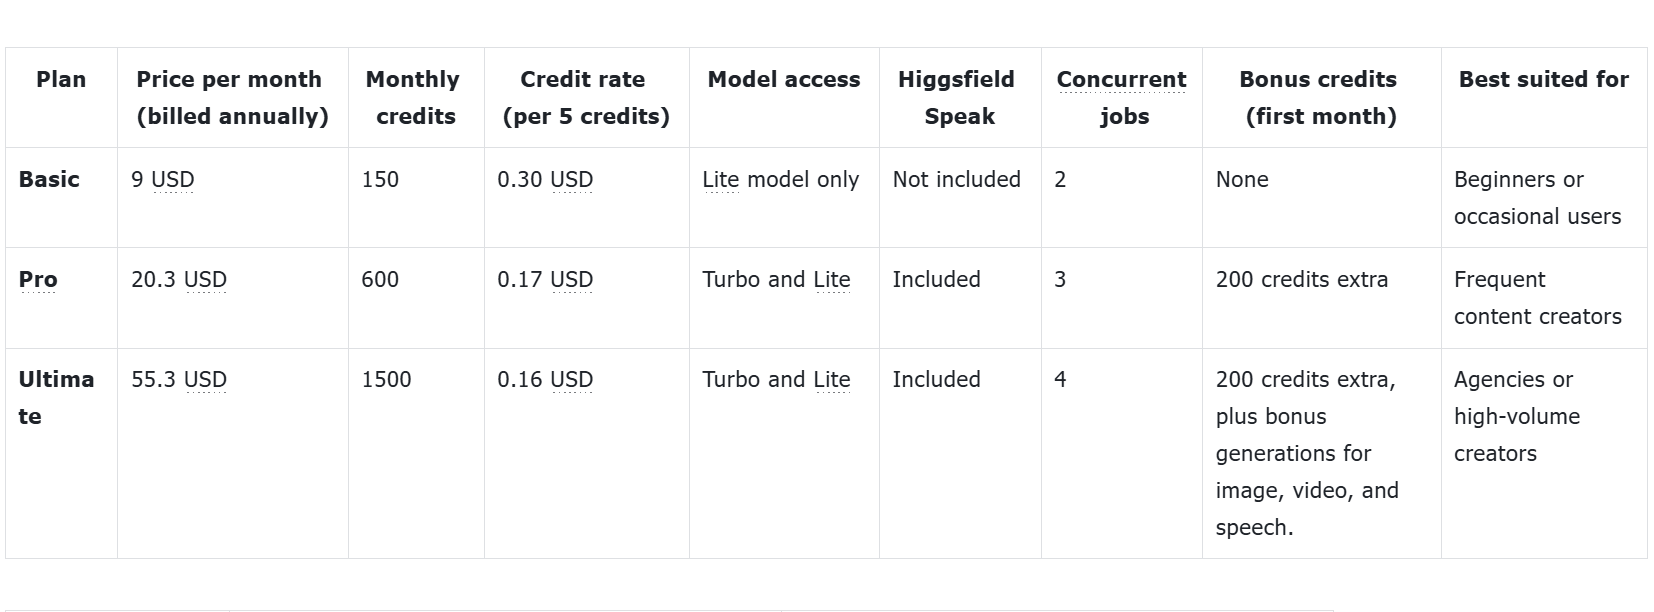
Task: Select the Basic plan row label
Action: 49,179
